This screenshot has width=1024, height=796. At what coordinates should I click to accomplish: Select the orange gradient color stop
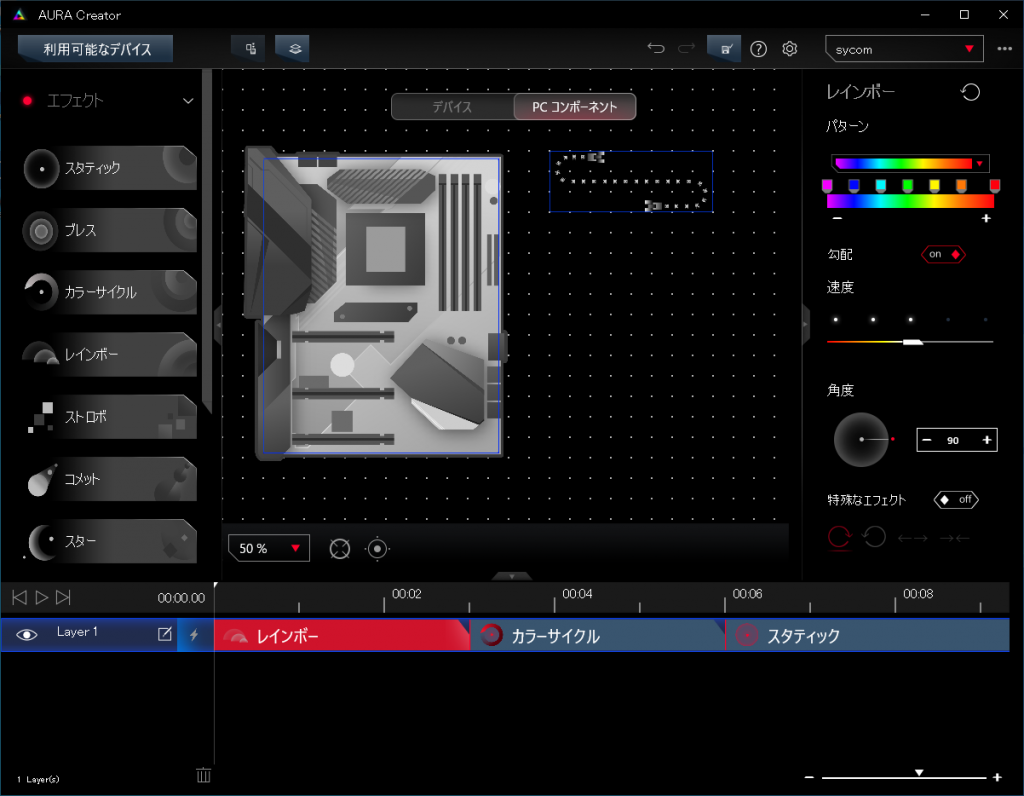pyautogui.click(x=961, y=186)
